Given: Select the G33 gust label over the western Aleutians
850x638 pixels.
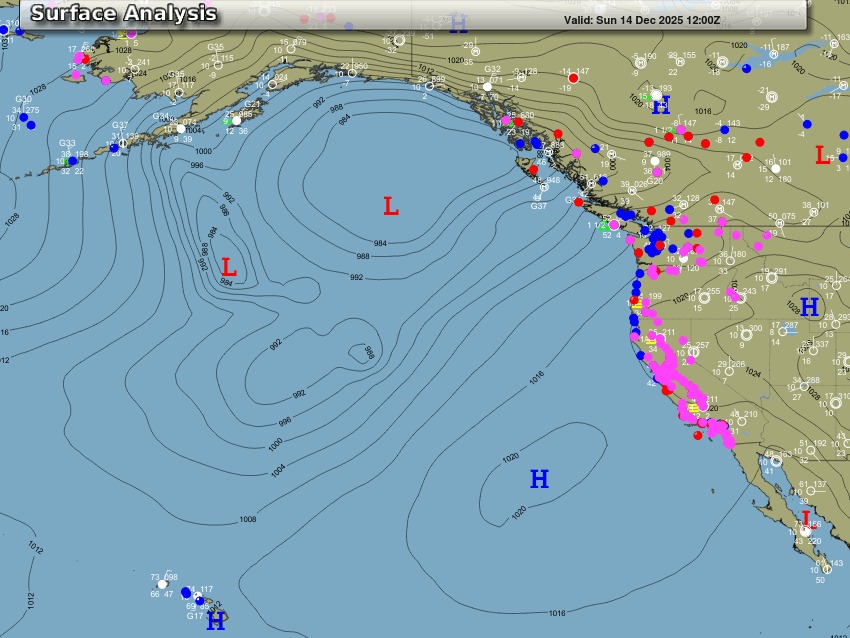Looking at the screenshot, I should point(67,143).
